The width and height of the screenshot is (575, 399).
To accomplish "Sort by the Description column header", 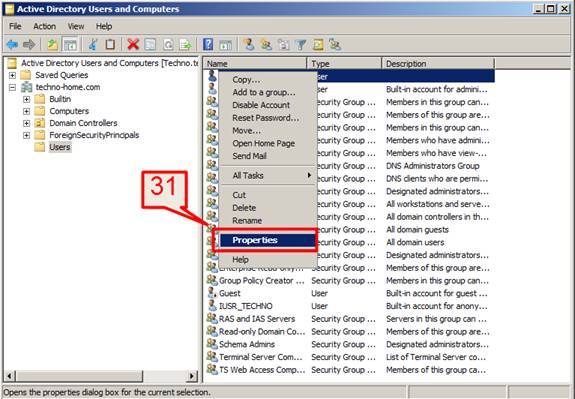I will tap(438, 63).
